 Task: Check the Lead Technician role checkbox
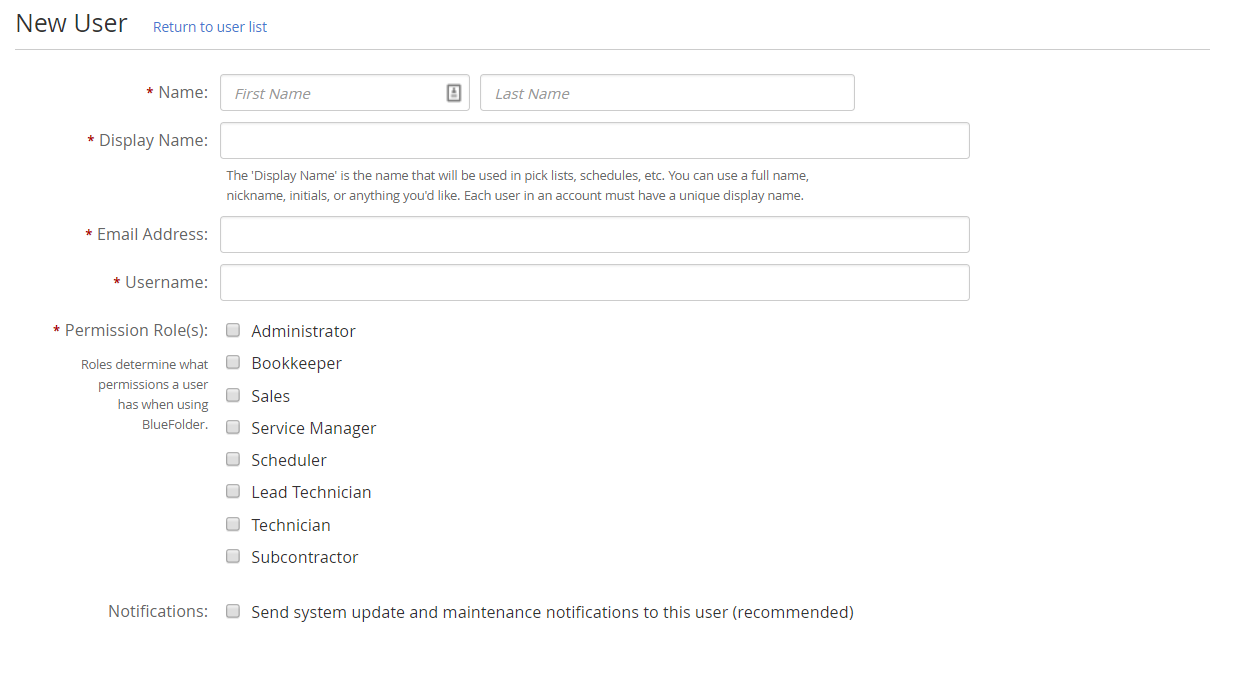[x=233, y=491]
